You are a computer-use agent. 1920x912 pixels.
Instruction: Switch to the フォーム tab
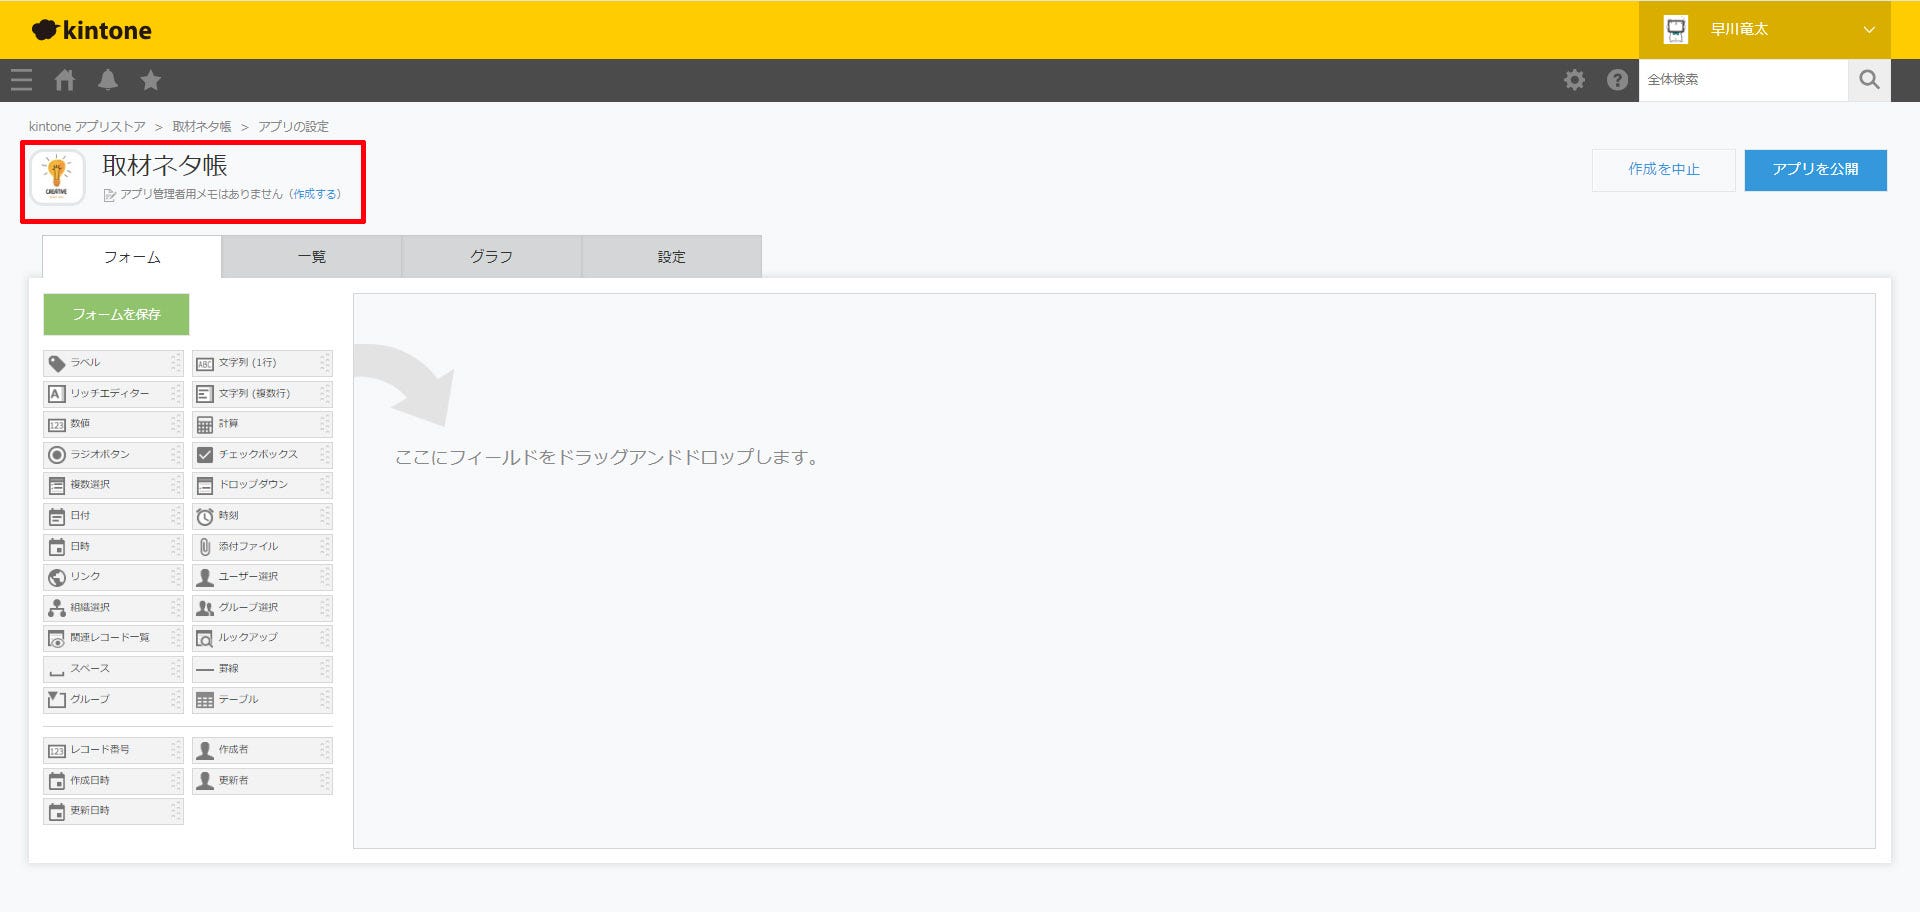(132, 257)
